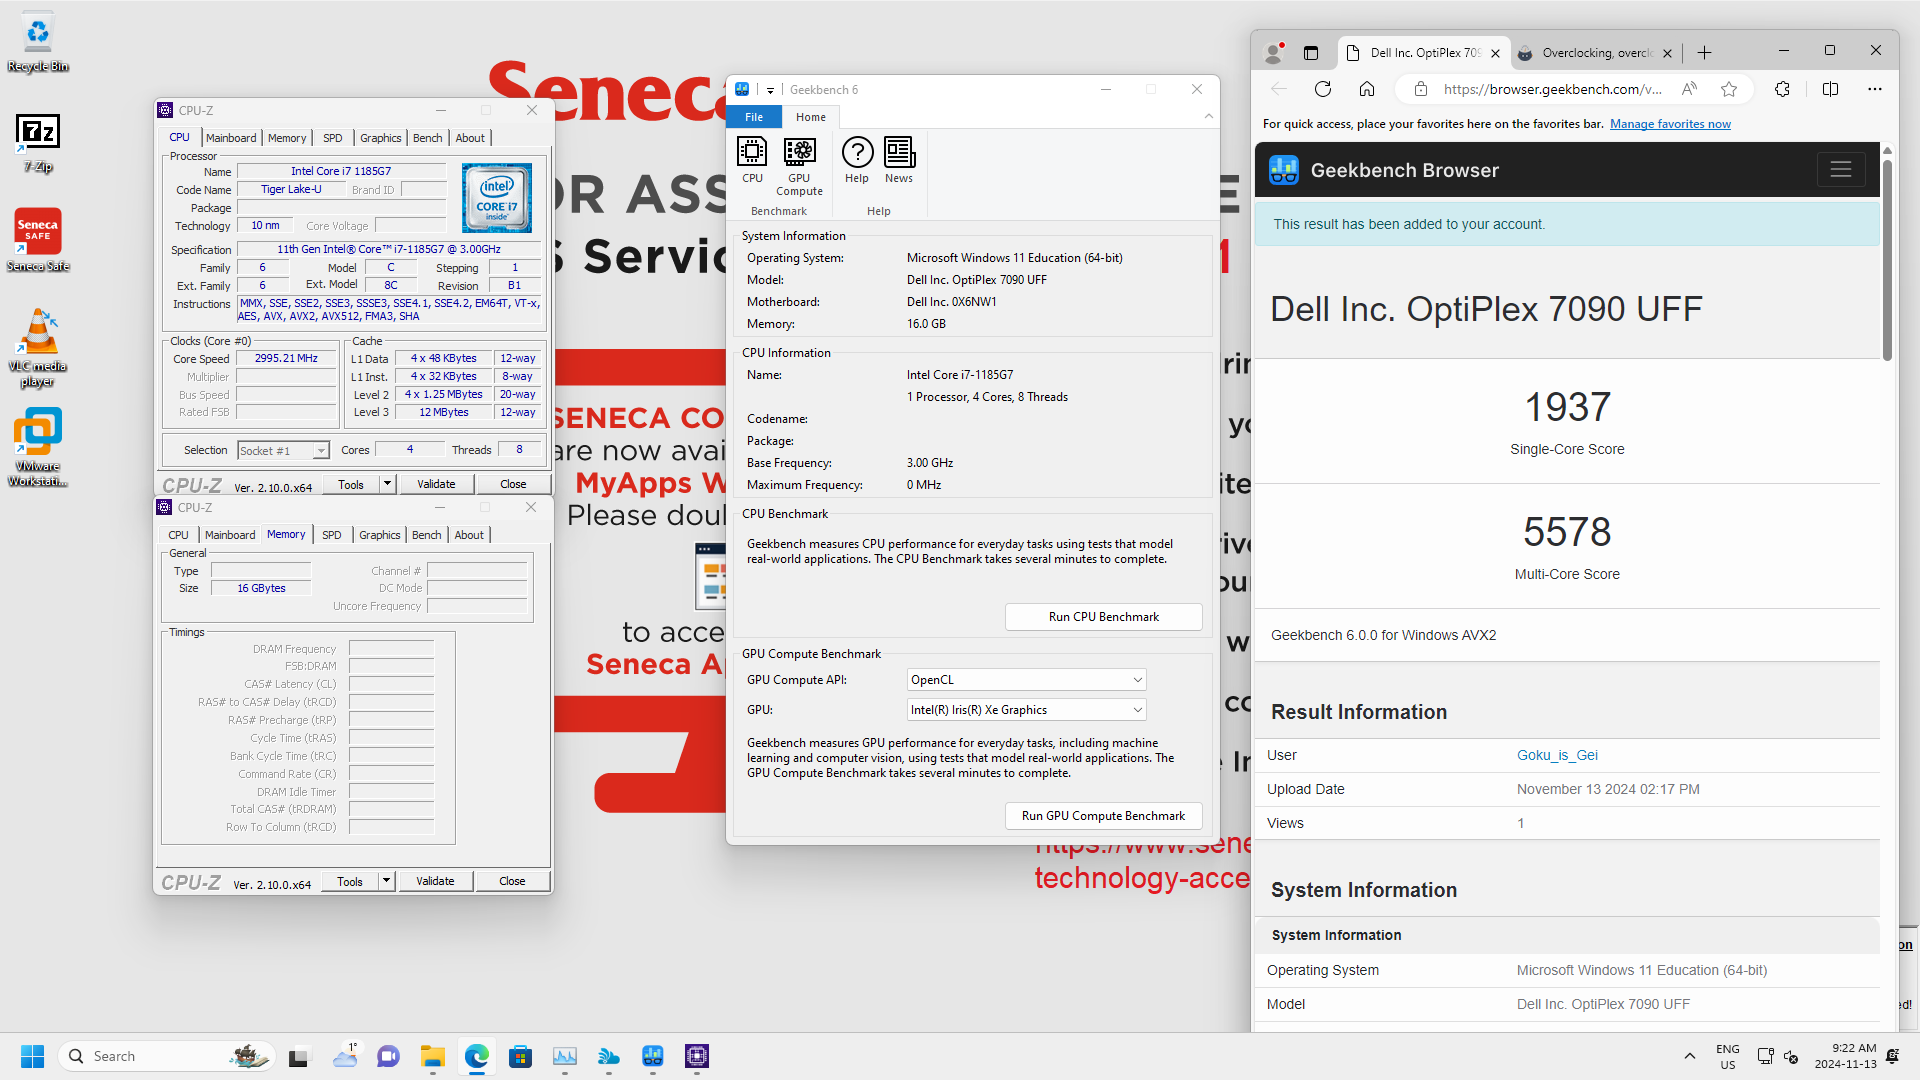This screenshot has height=1080, width=1920.
Task: Open Bench tab in upper CPU-Z
Action: [x=428, y=138]
